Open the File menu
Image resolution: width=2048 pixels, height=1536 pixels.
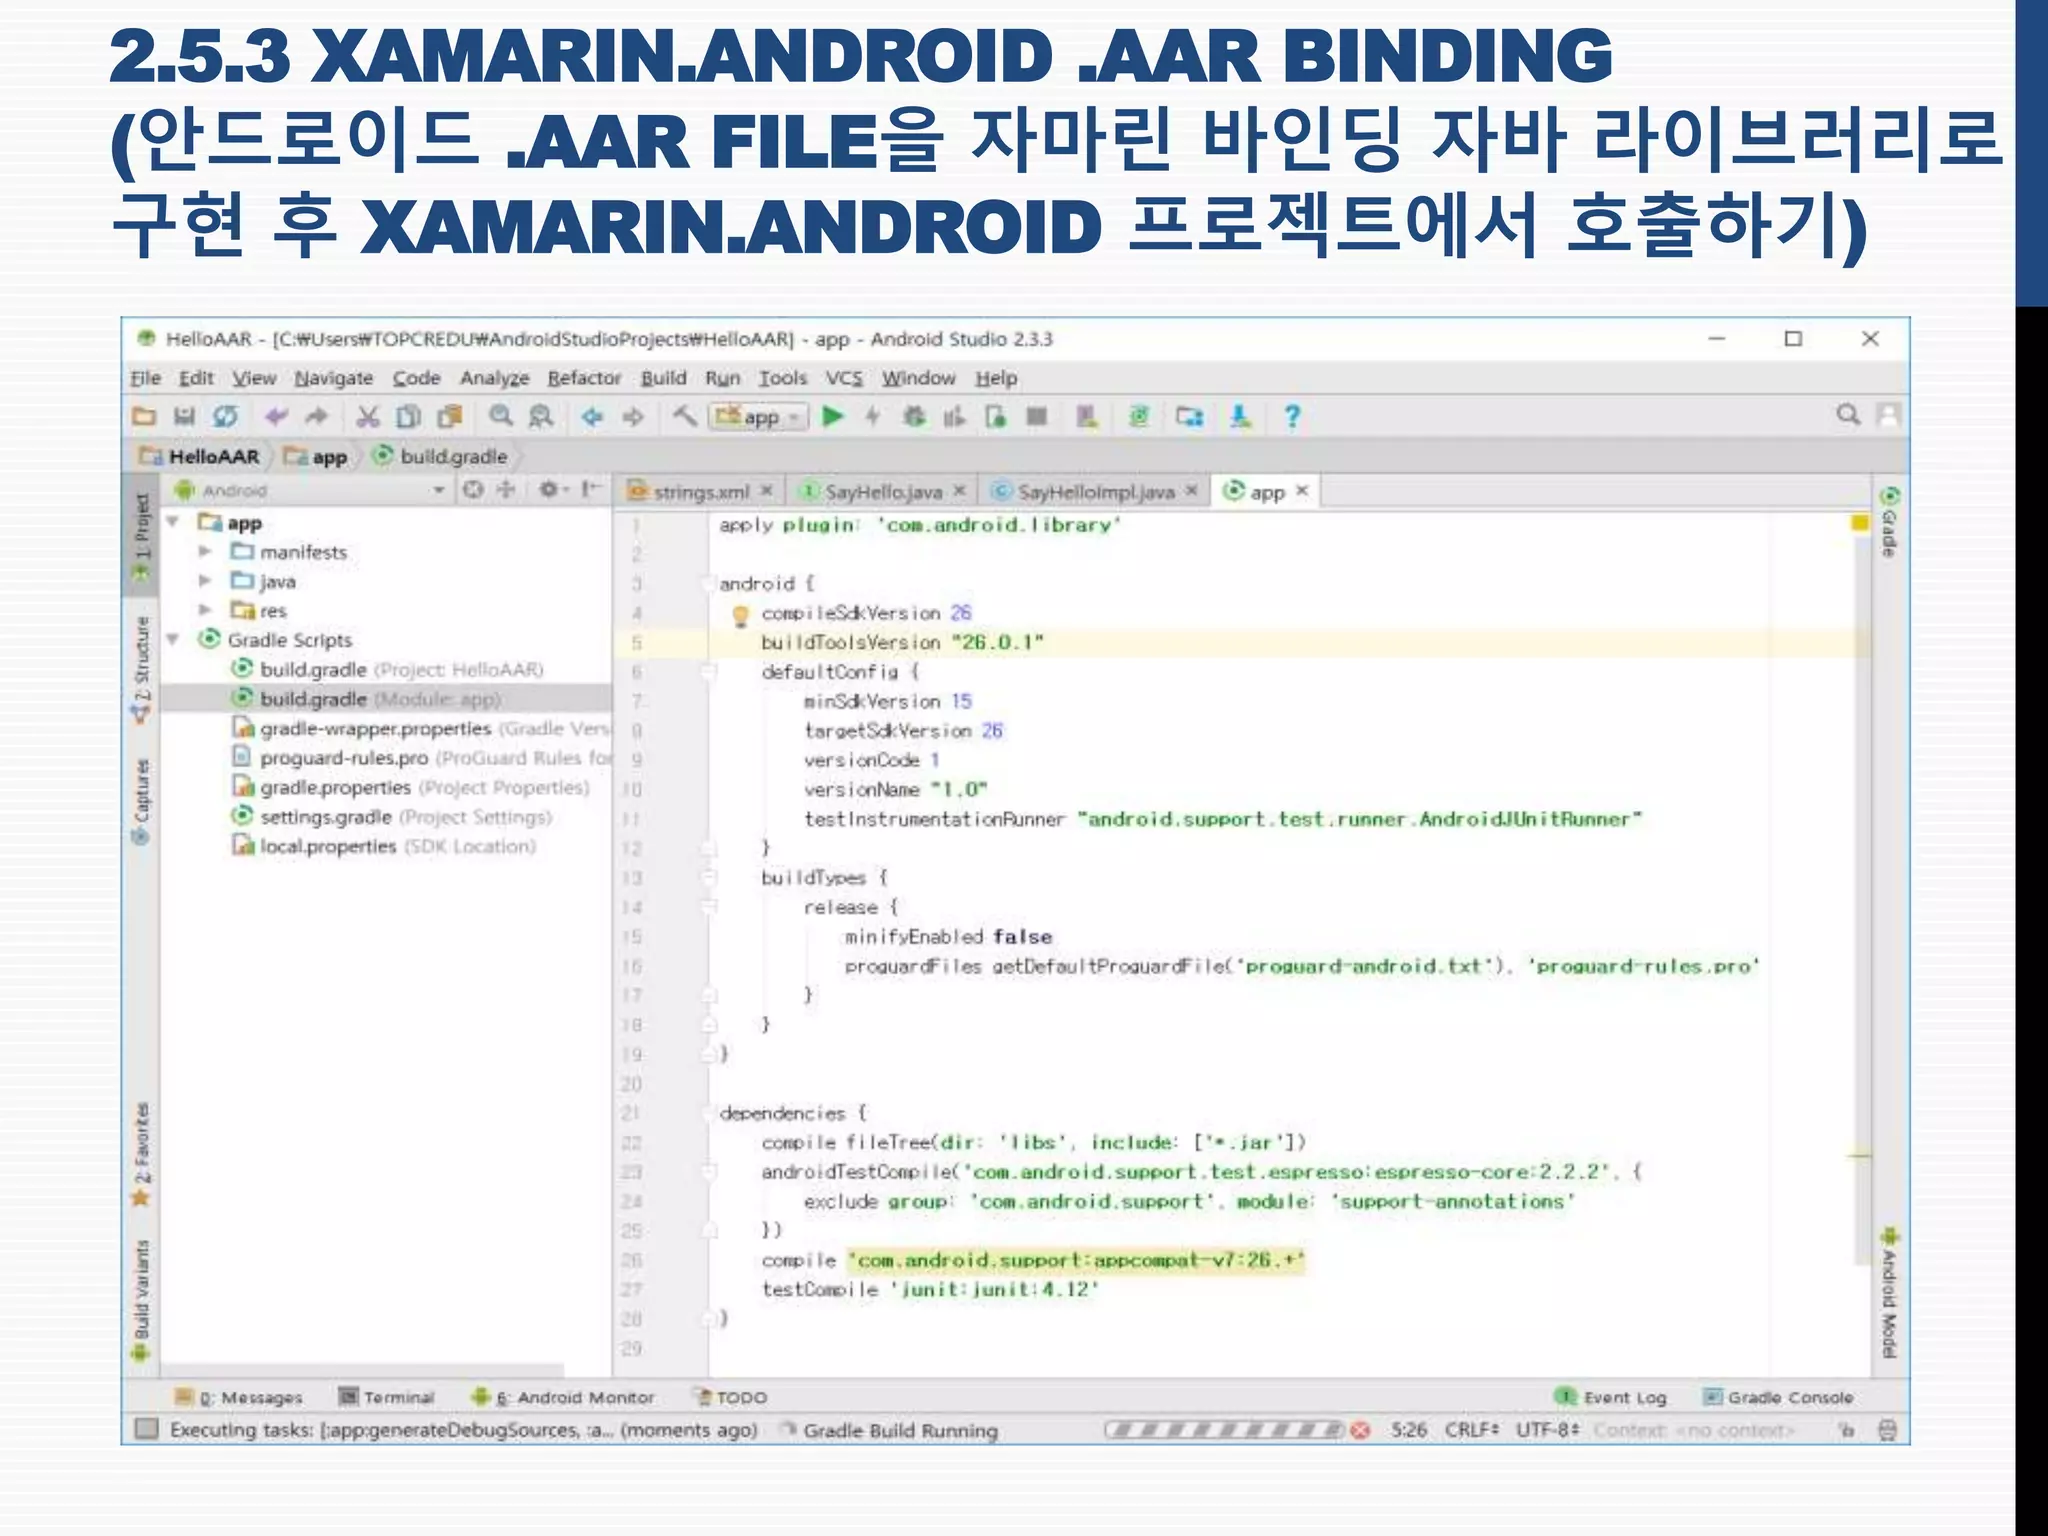click(x=146, y=378)
